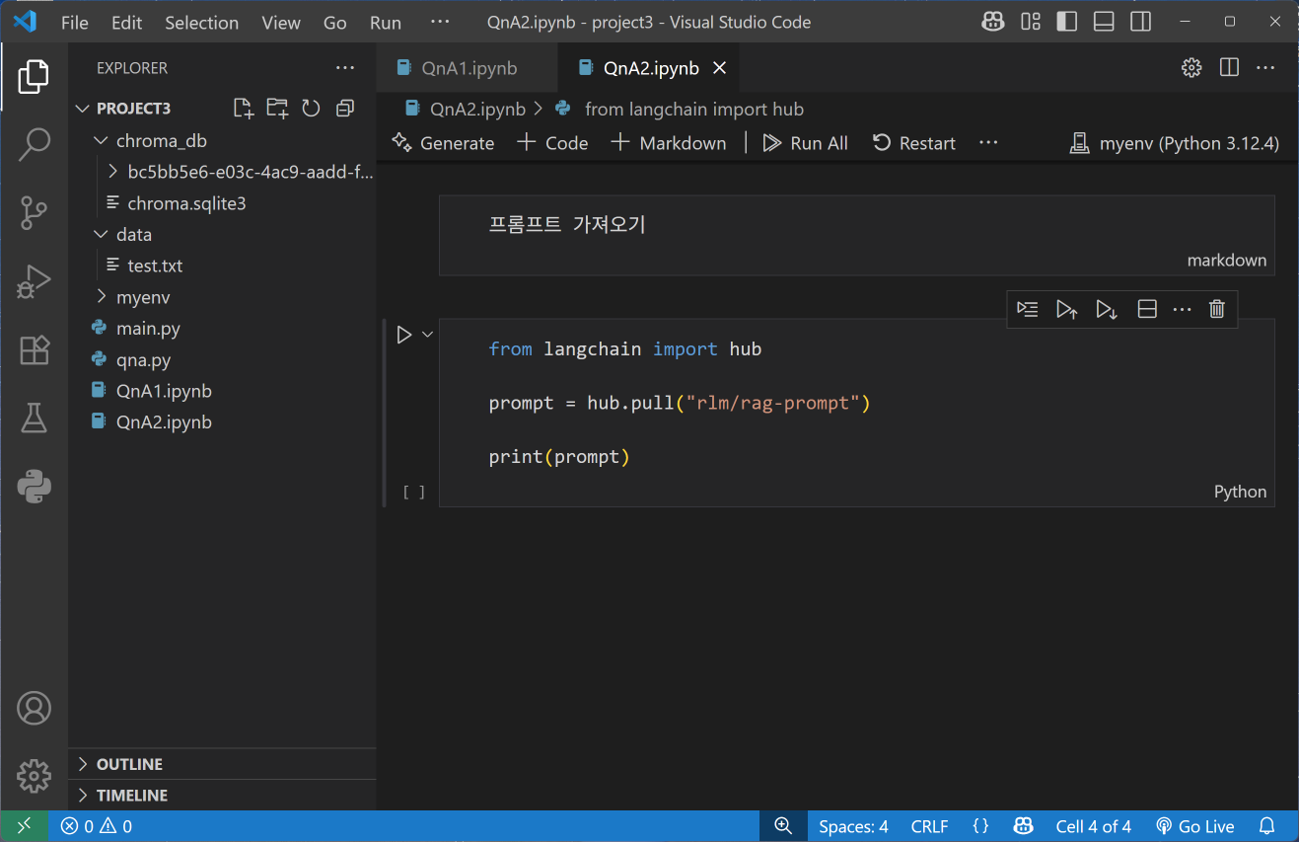Open the Search view in activity bar
This screenshot has height=842, width=1299.
pos(34,144)
